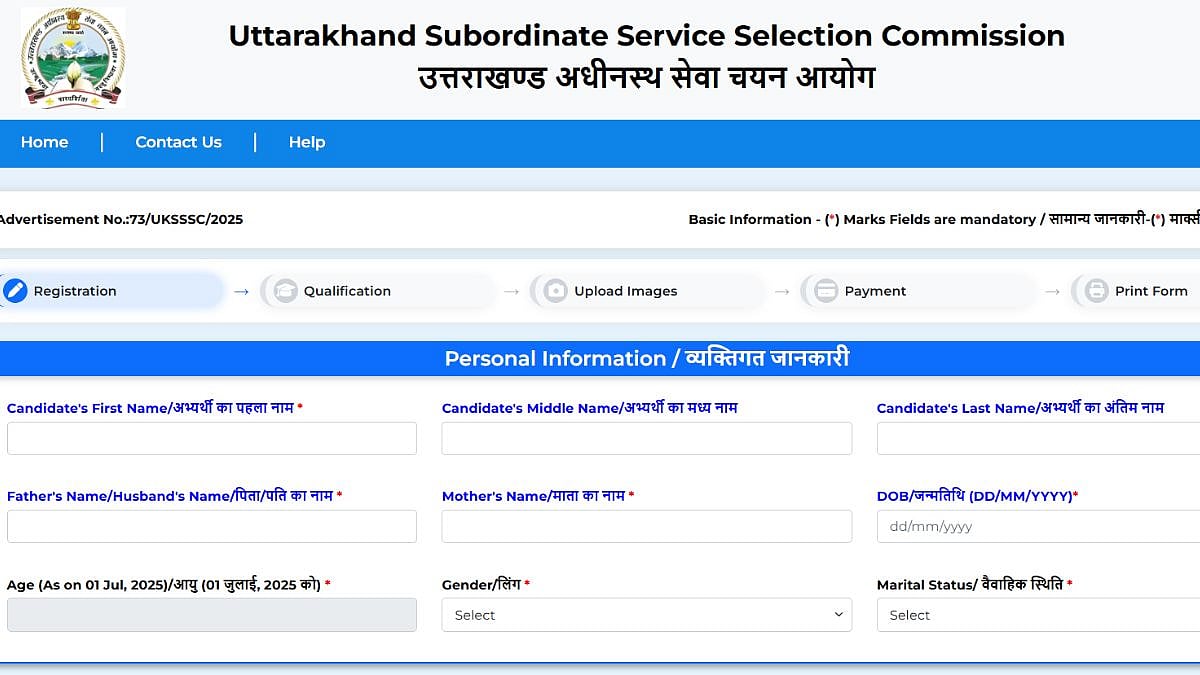Image resolution: width=1200 pixels, height=675 pixels.
Task: Open the Contact Us menu item
Action: pyautogui.click(x=179, y=142)
